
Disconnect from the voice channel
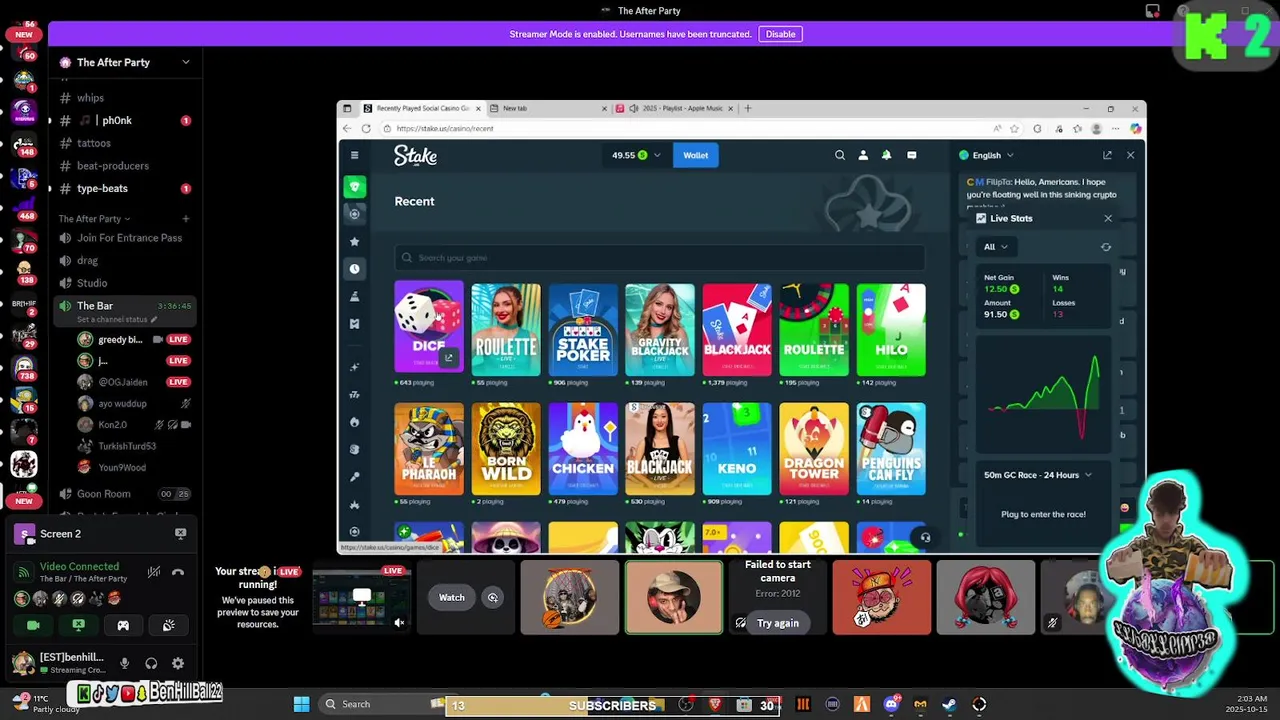pos(178,572)
